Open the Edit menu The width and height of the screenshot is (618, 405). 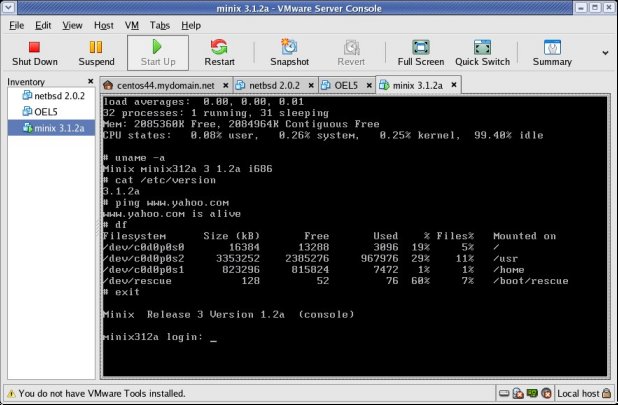pyautogui.click(x=43, y=26)
